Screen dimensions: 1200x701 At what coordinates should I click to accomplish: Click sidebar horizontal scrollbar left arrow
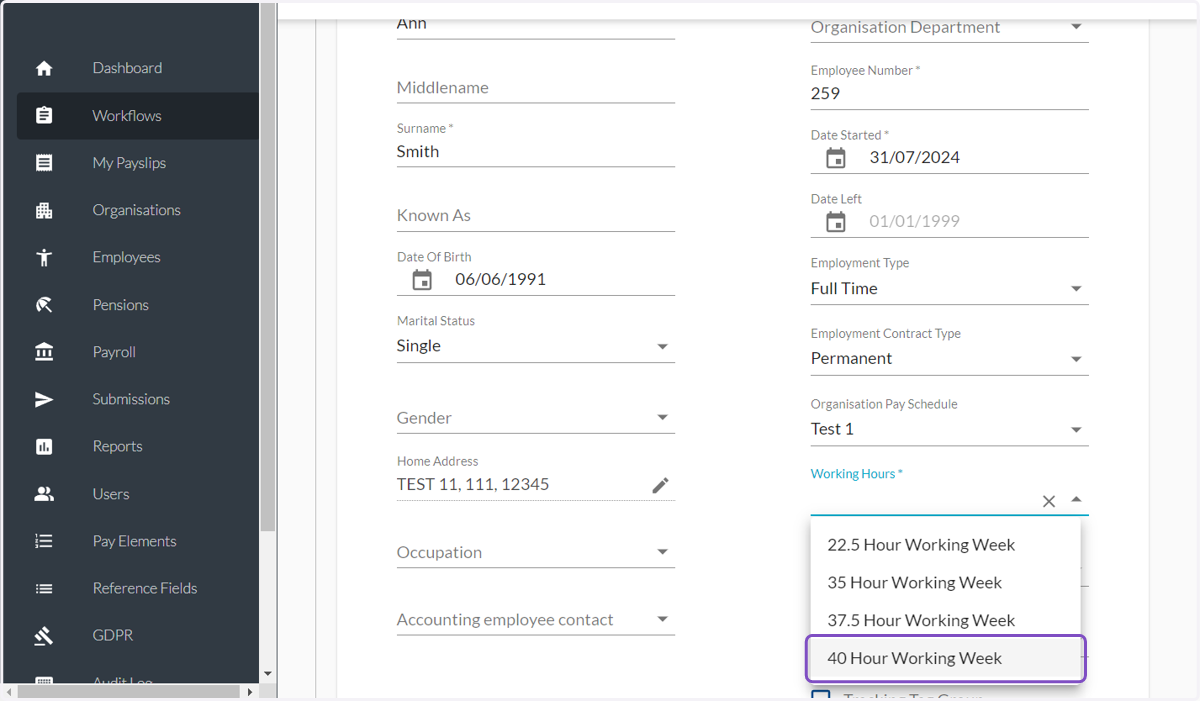pos(9,691)
